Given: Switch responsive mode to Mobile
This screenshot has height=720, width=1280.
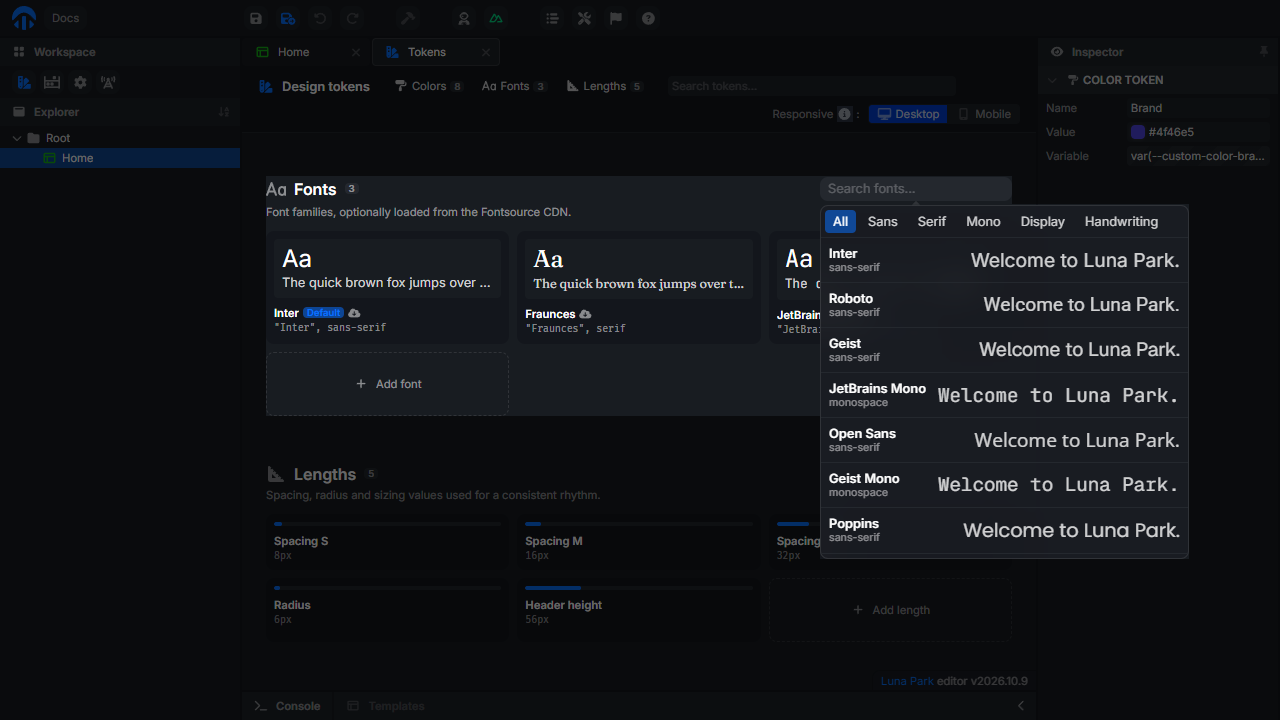Looking at the screenshot, I should 984,114.
